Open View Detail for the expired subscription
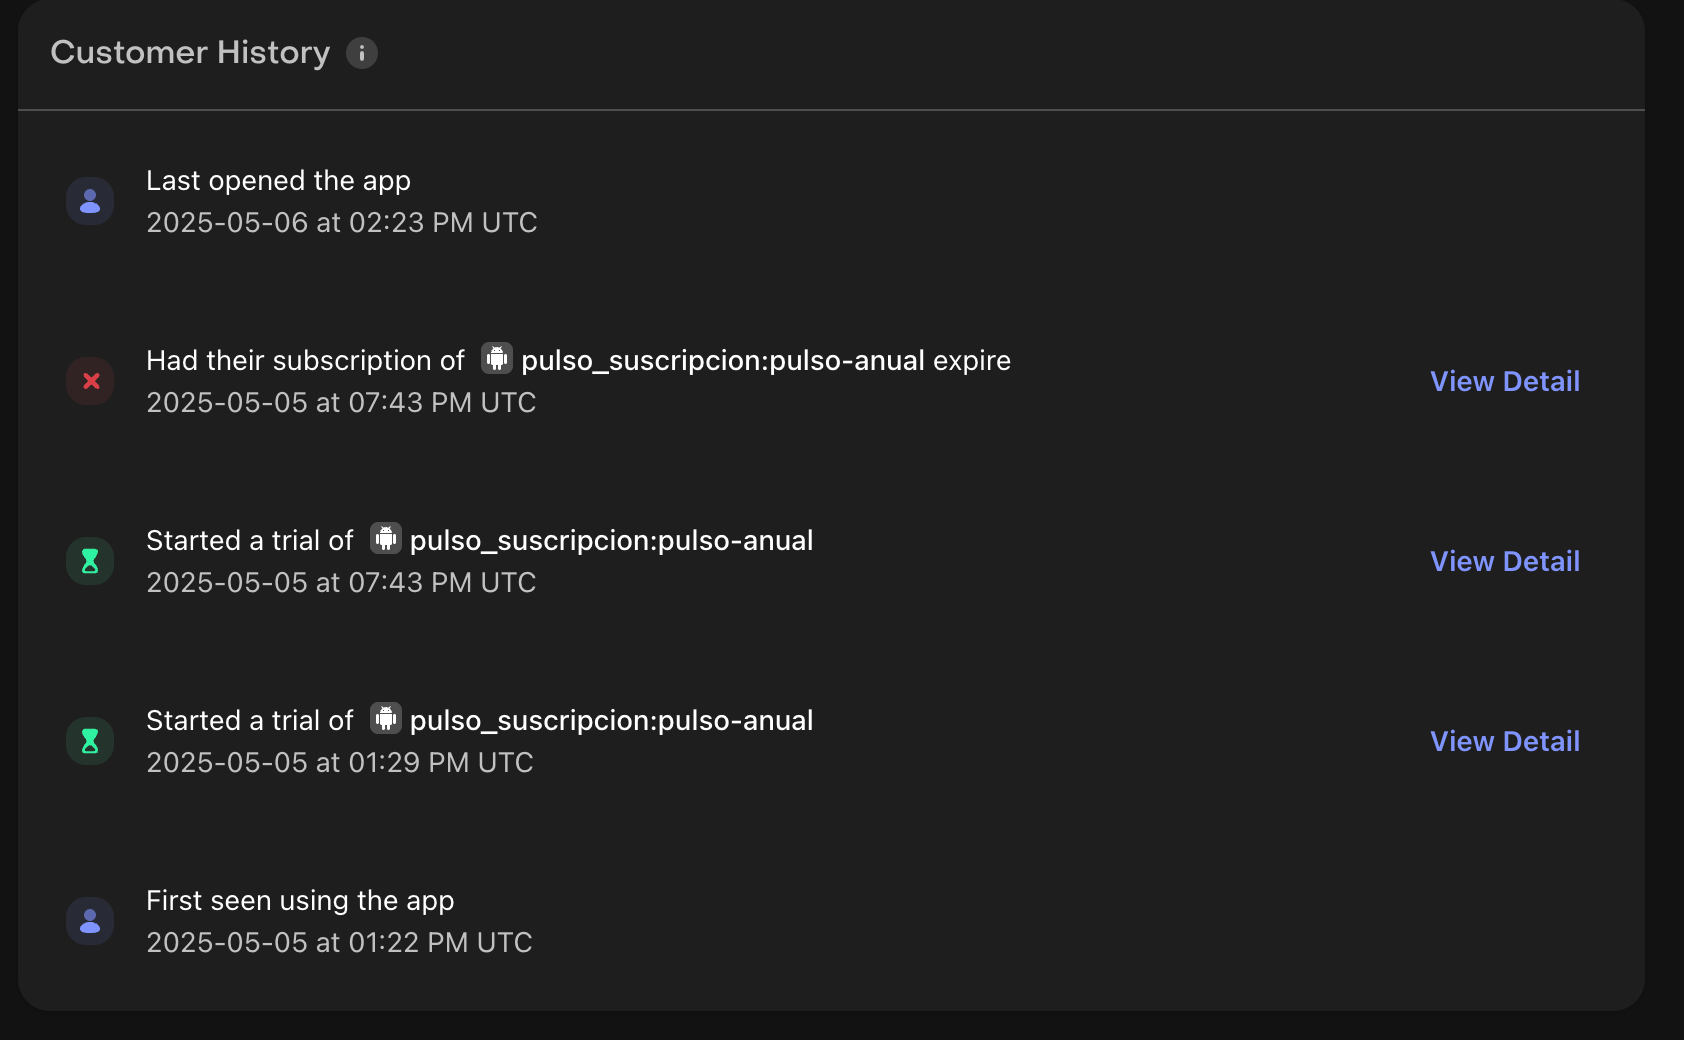 coord(1505,381)
